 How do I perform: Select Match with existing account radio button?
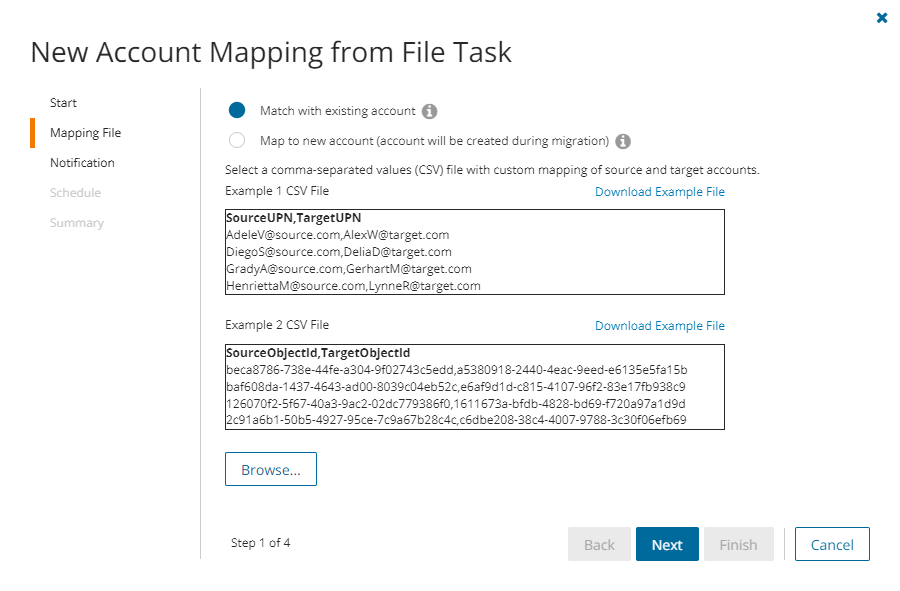(x=237, y=110)
